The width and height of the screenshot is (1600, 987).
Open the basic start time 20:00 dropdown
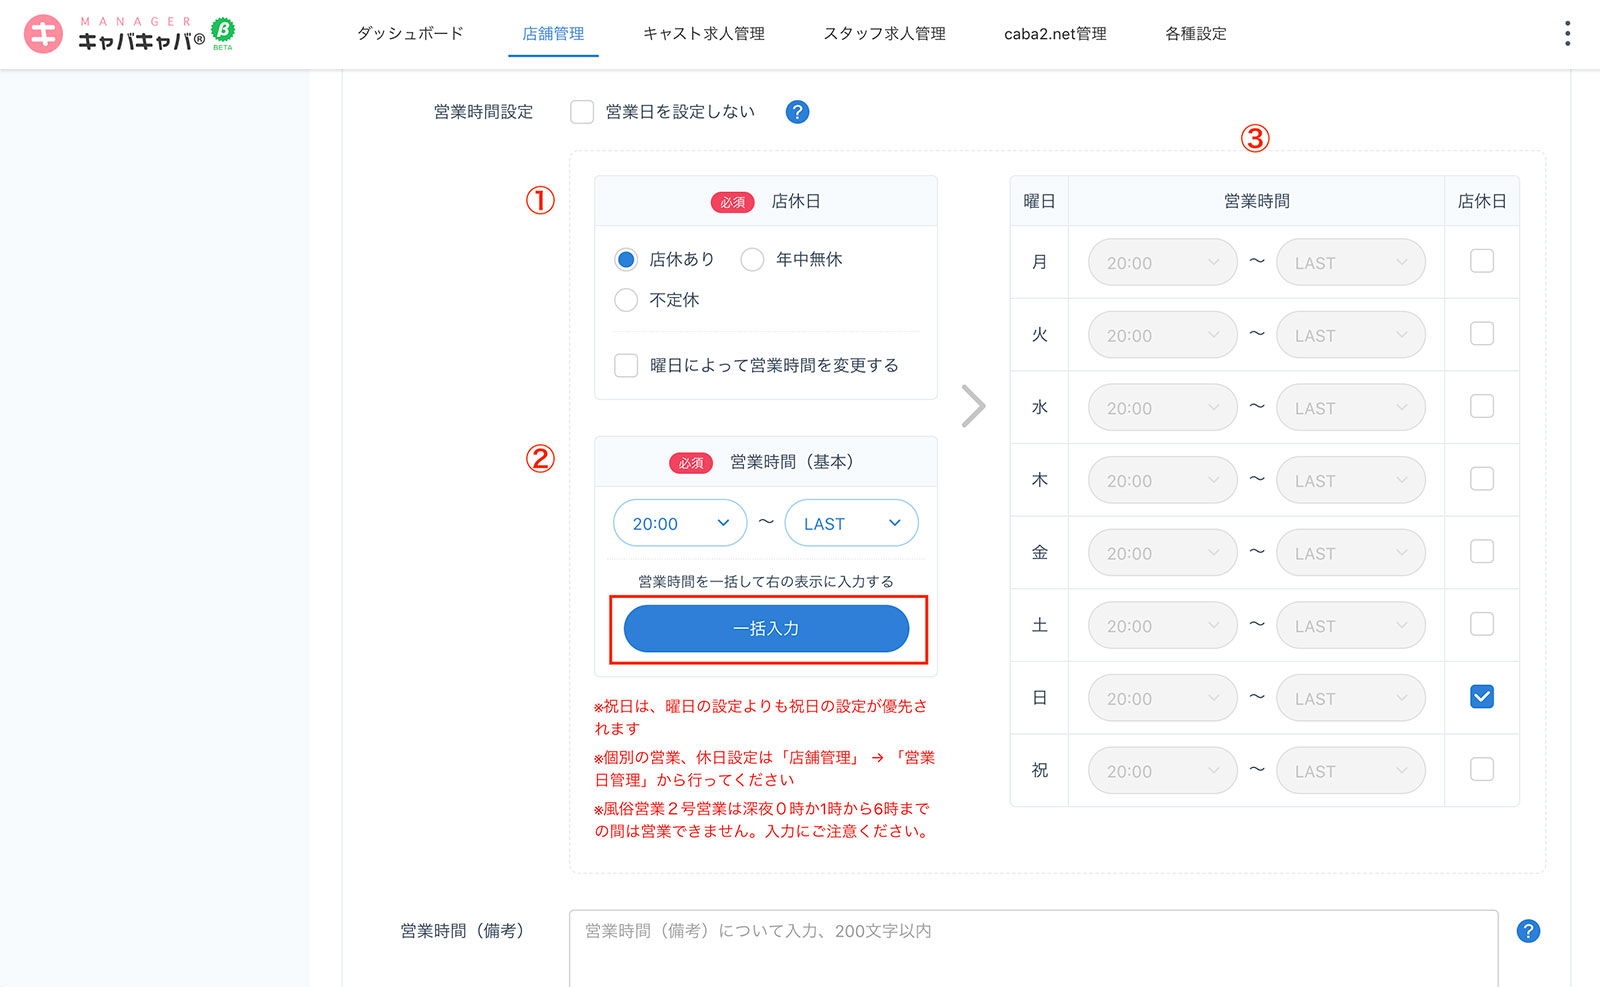(680, 523)
